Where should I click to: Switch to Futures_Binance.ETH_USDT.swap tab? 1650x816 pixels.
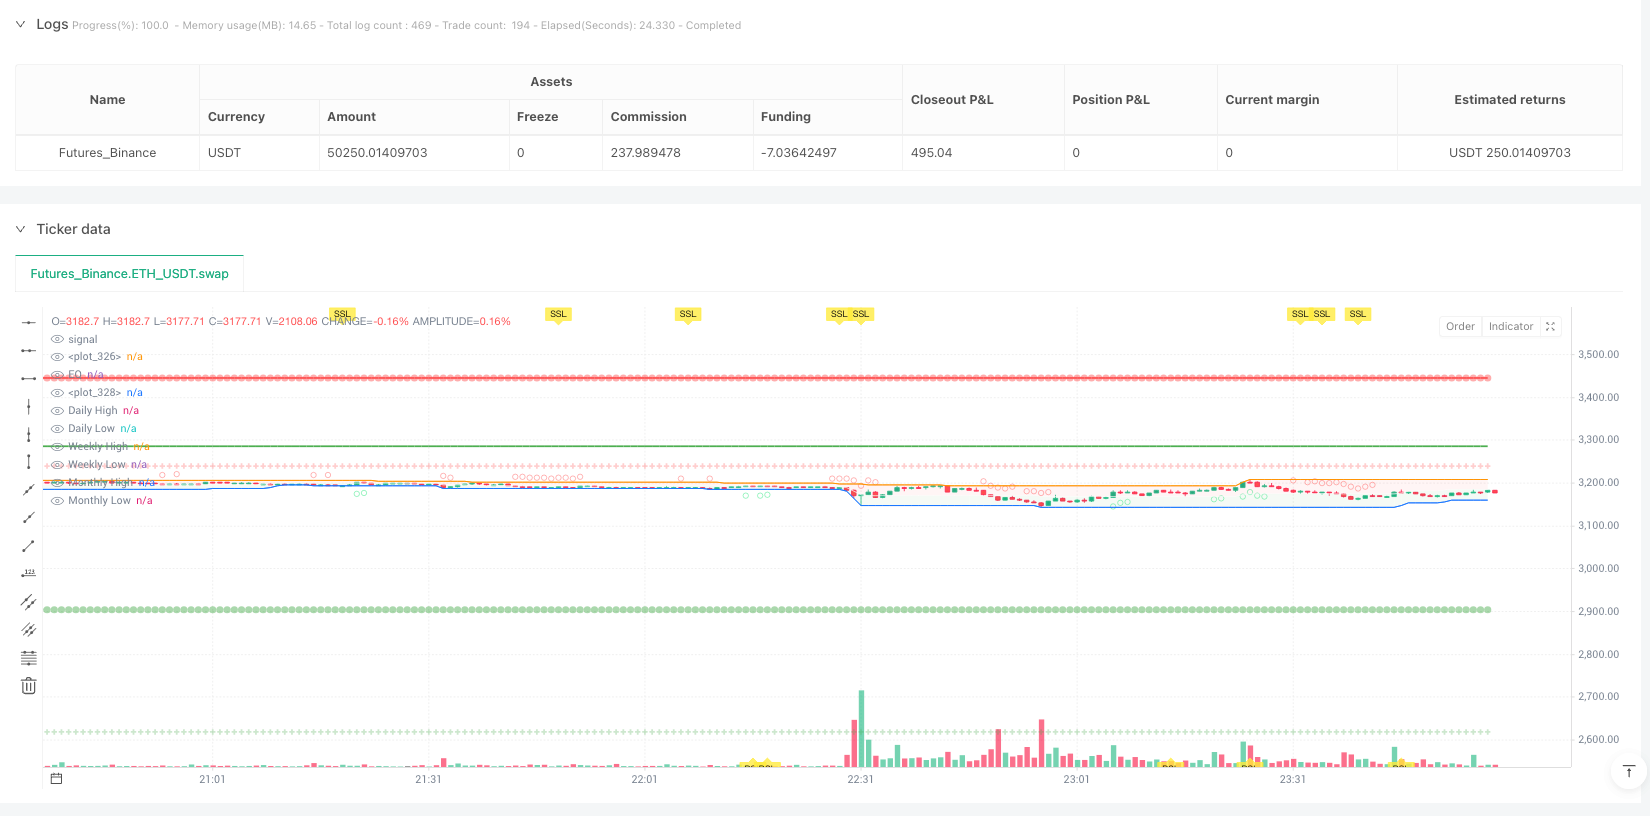point(129,273)
